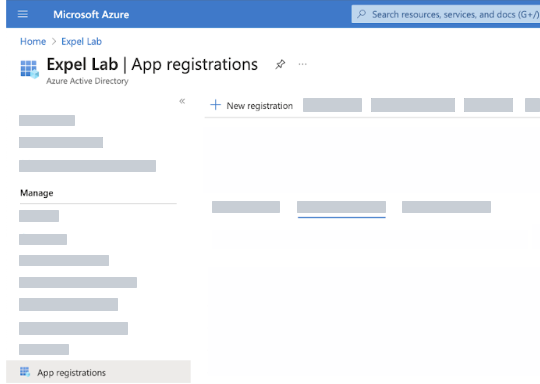Go to the Home breadcrumb
Image resolution: width=540 pixels, height=384 pixels.
[x=33, y=42]
